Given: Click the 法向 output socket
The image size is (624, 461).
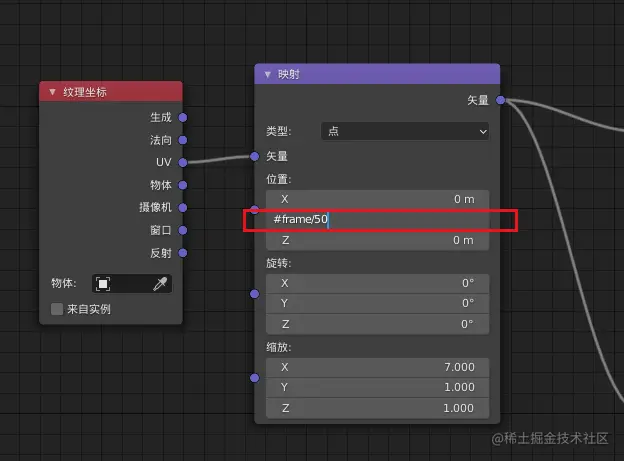Looking at the screenshot, I should coord(183,140).
